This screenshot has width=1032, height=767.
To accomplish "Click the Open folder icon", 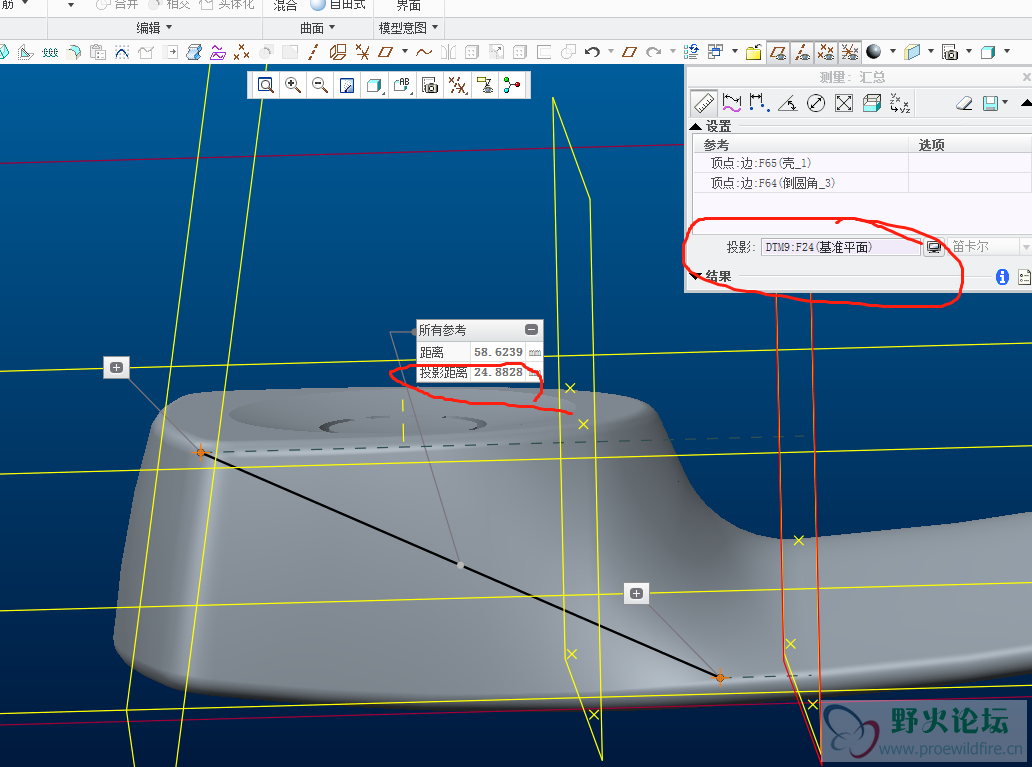I will click(x=754, y=52).
